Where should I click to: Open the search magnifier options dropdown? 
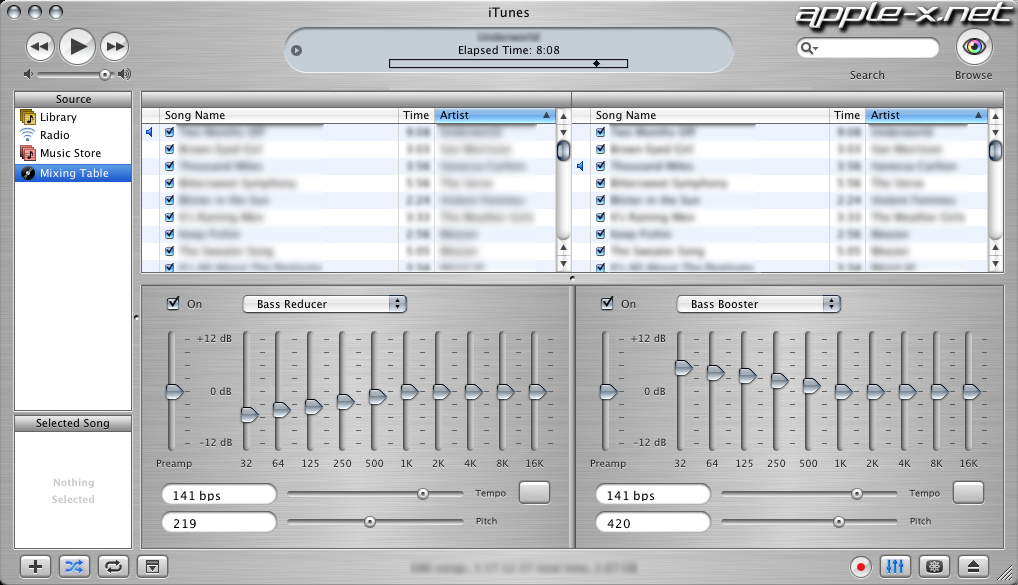coord(809,48)
